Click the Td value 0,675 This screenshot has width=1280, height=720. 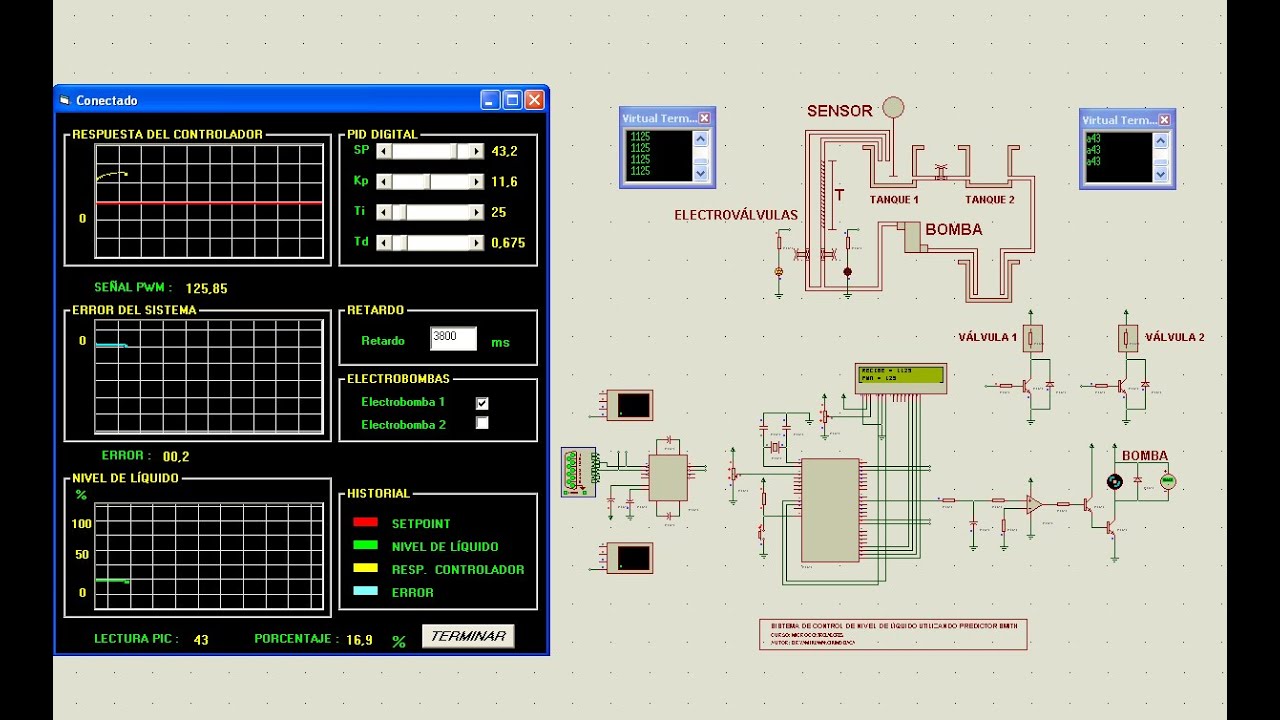click(x=508, y=243)
